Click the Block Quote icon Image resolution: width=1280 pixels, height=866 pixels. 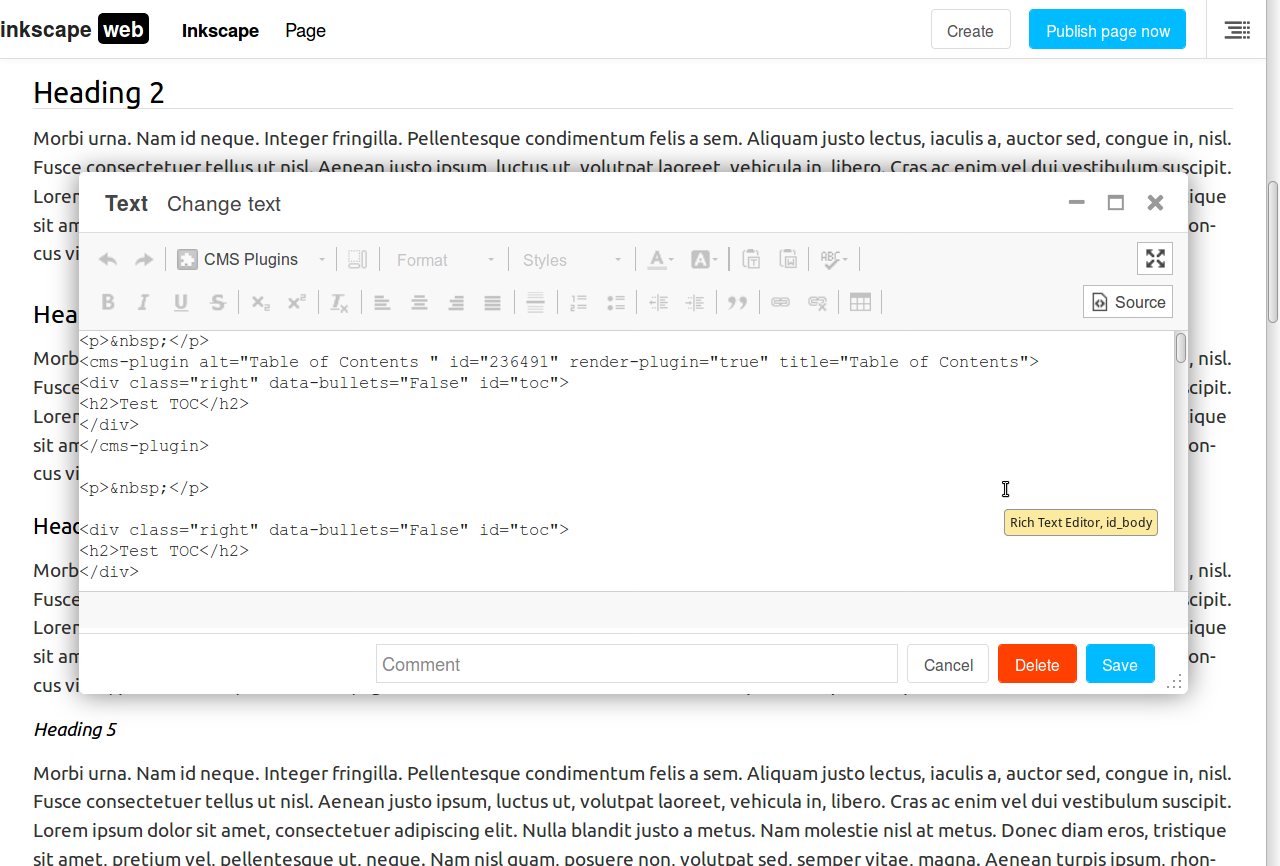(x=738, y=302)
